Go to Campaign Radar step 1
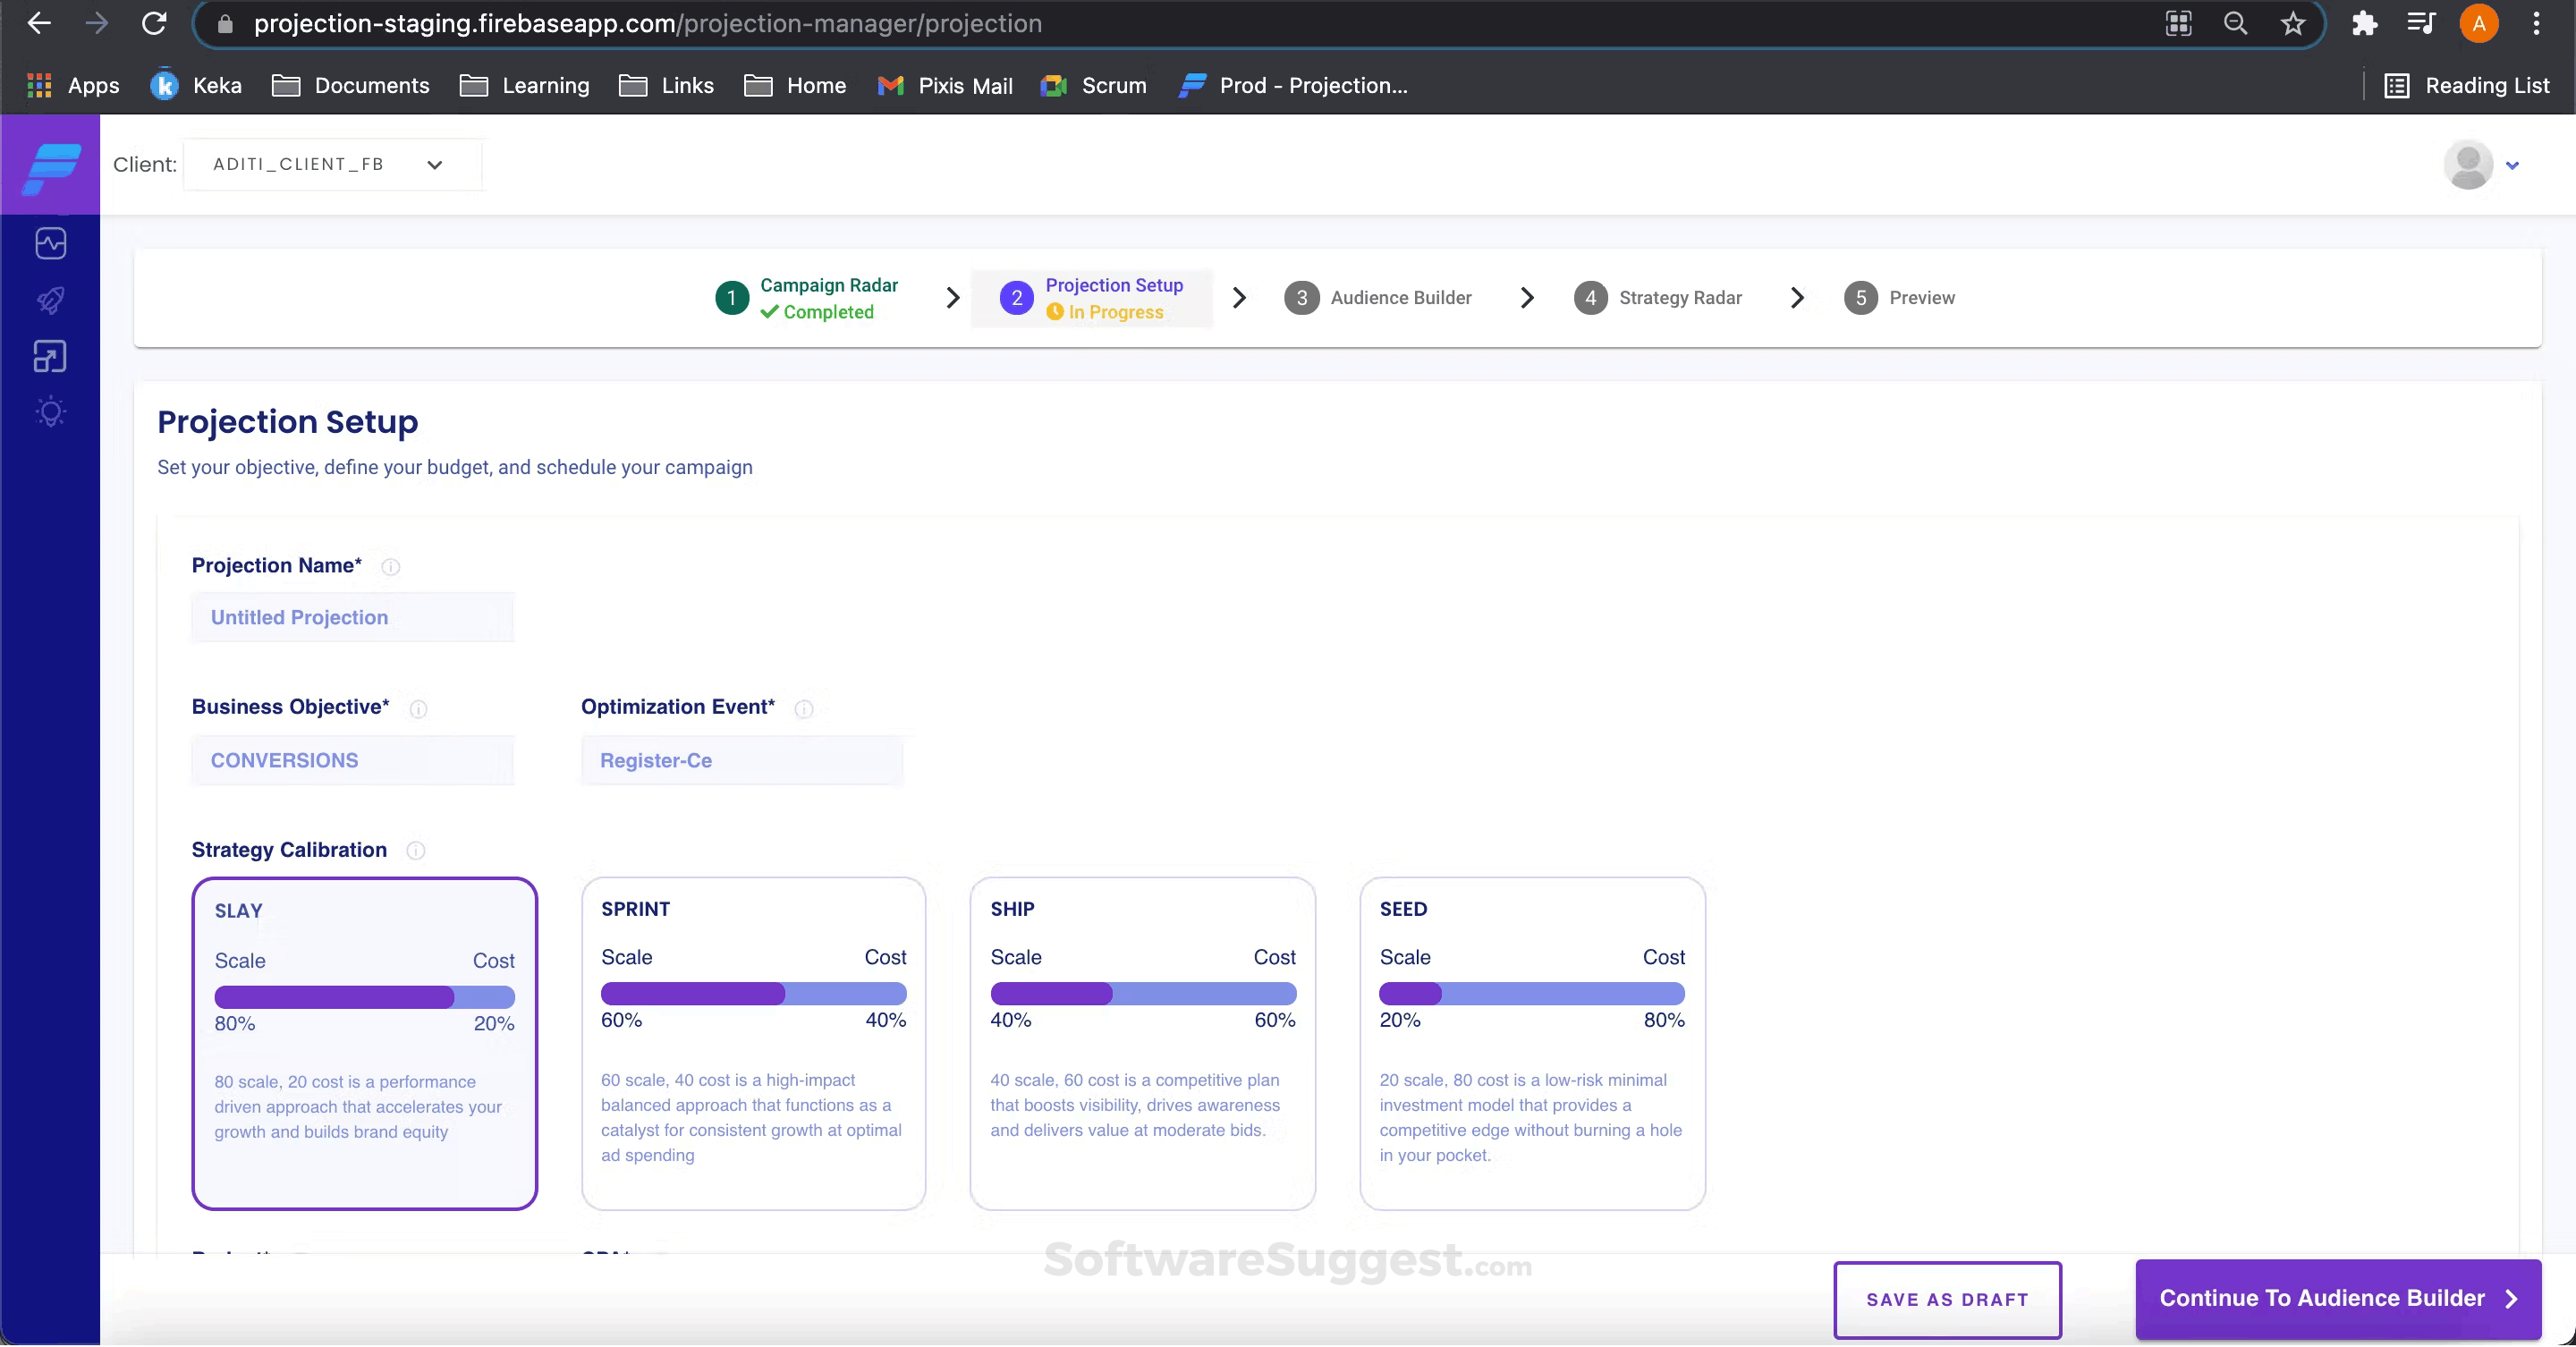2576x1347 pixels. click(x=807, y=298)
